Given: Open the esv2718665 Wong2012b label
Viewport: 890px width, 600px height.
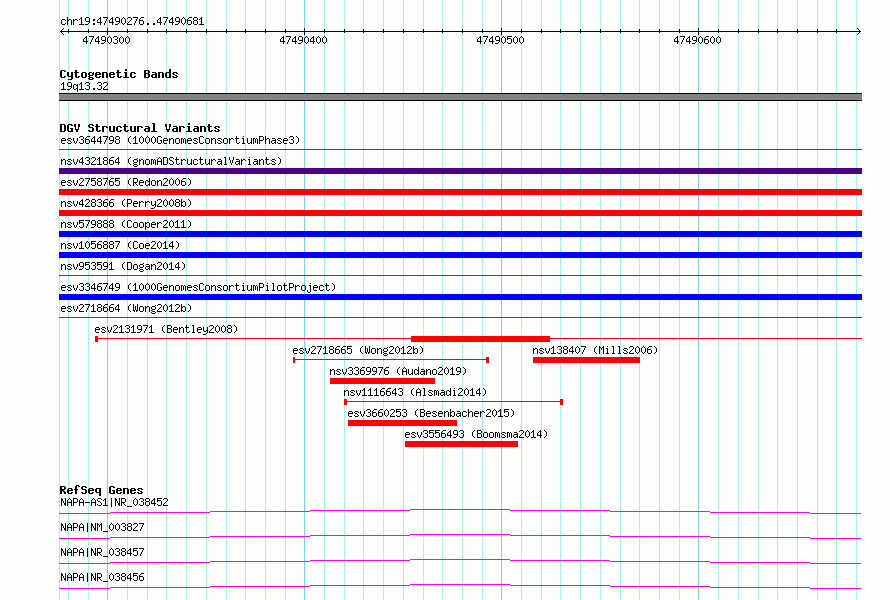Looking at the screenshot, I should click(x=358, y=350).
